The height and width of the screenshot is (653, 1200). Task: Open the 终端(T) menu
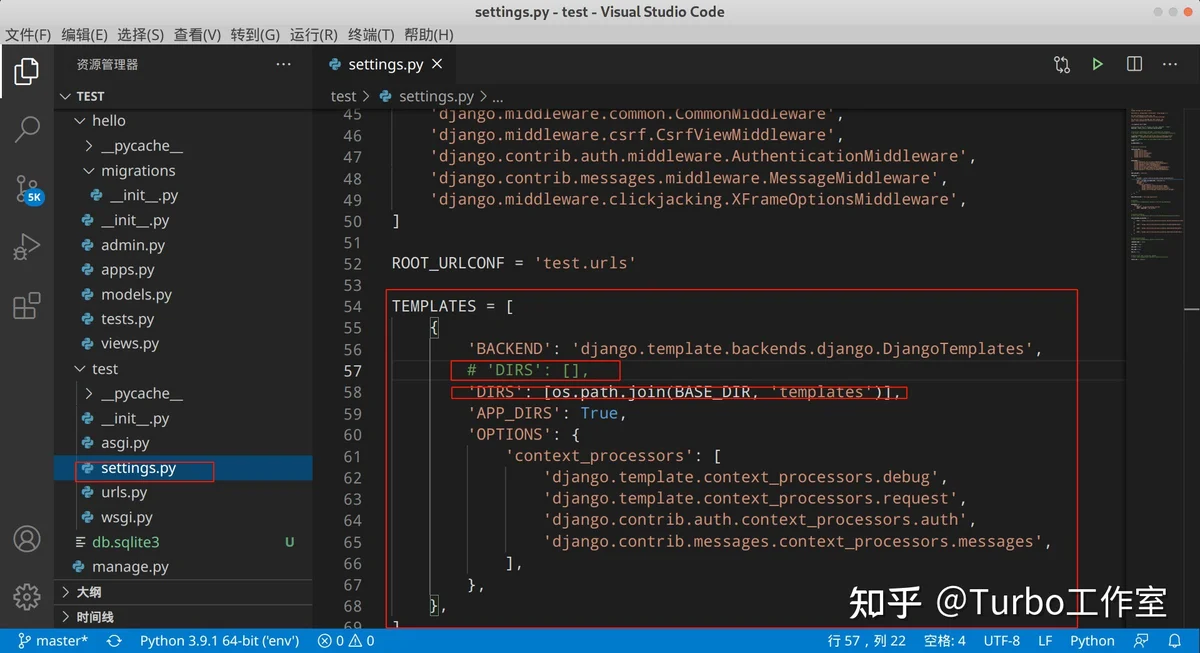[x=371, y=35]
